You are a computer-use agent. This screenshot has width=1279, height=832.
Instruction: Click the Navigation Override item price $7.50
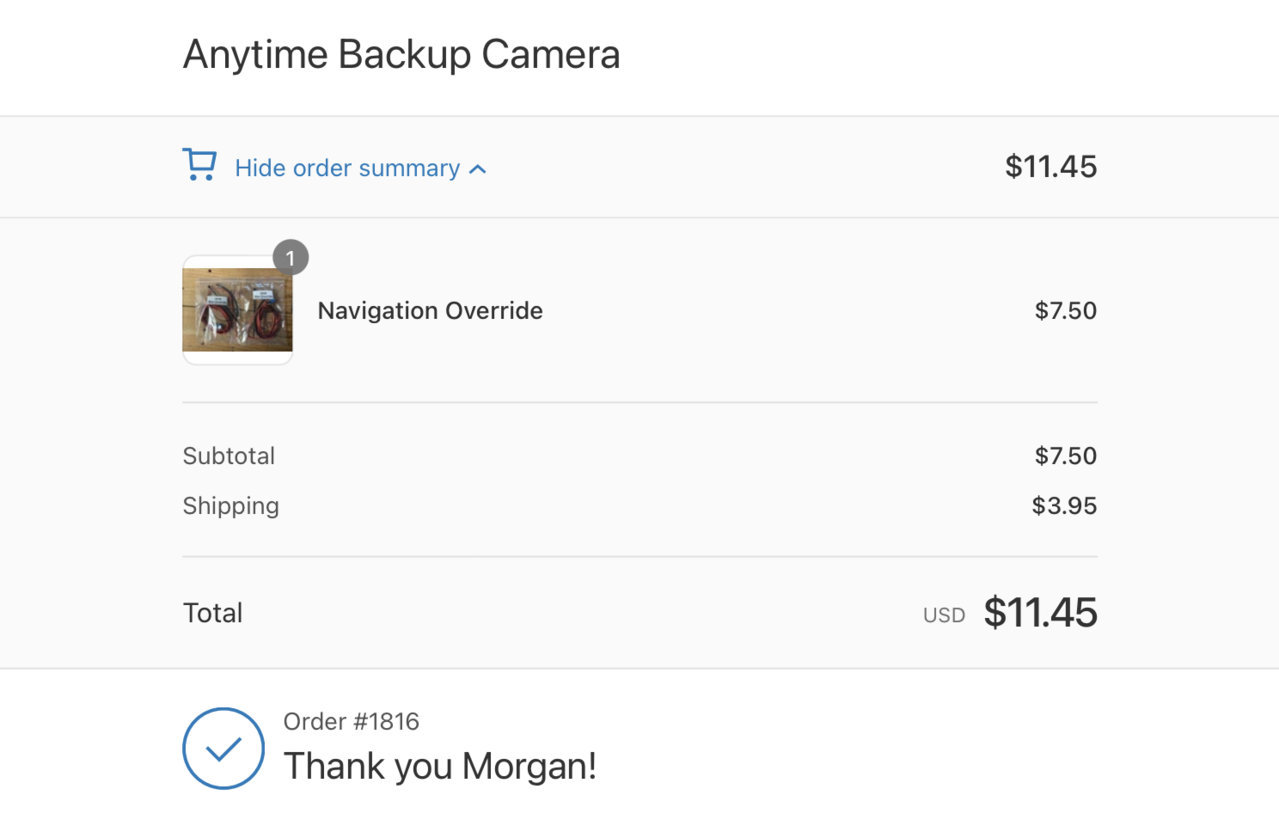(1066, 311)
